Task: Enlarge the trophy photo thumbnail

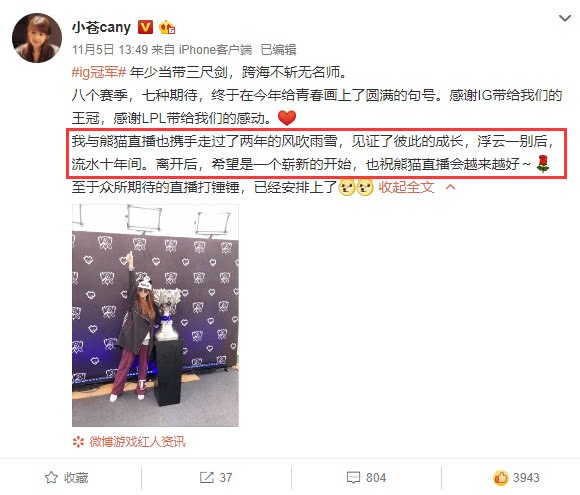Action: coord(155,315)
